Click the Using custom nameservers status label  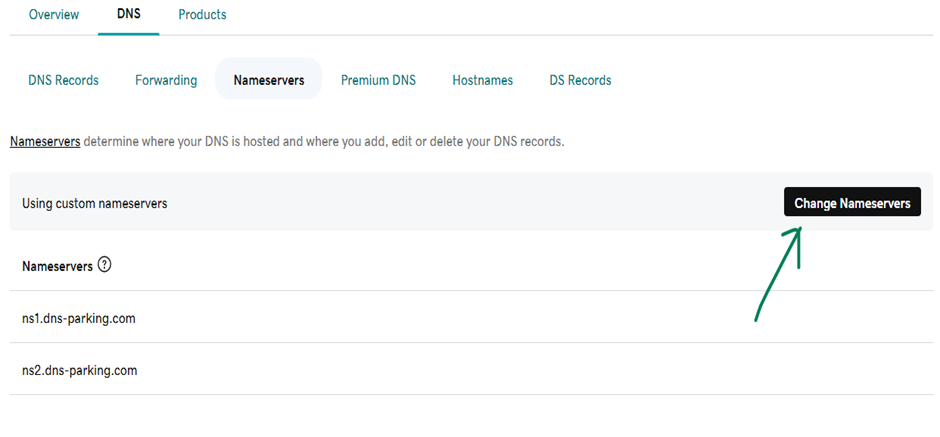tap(95, 204)
